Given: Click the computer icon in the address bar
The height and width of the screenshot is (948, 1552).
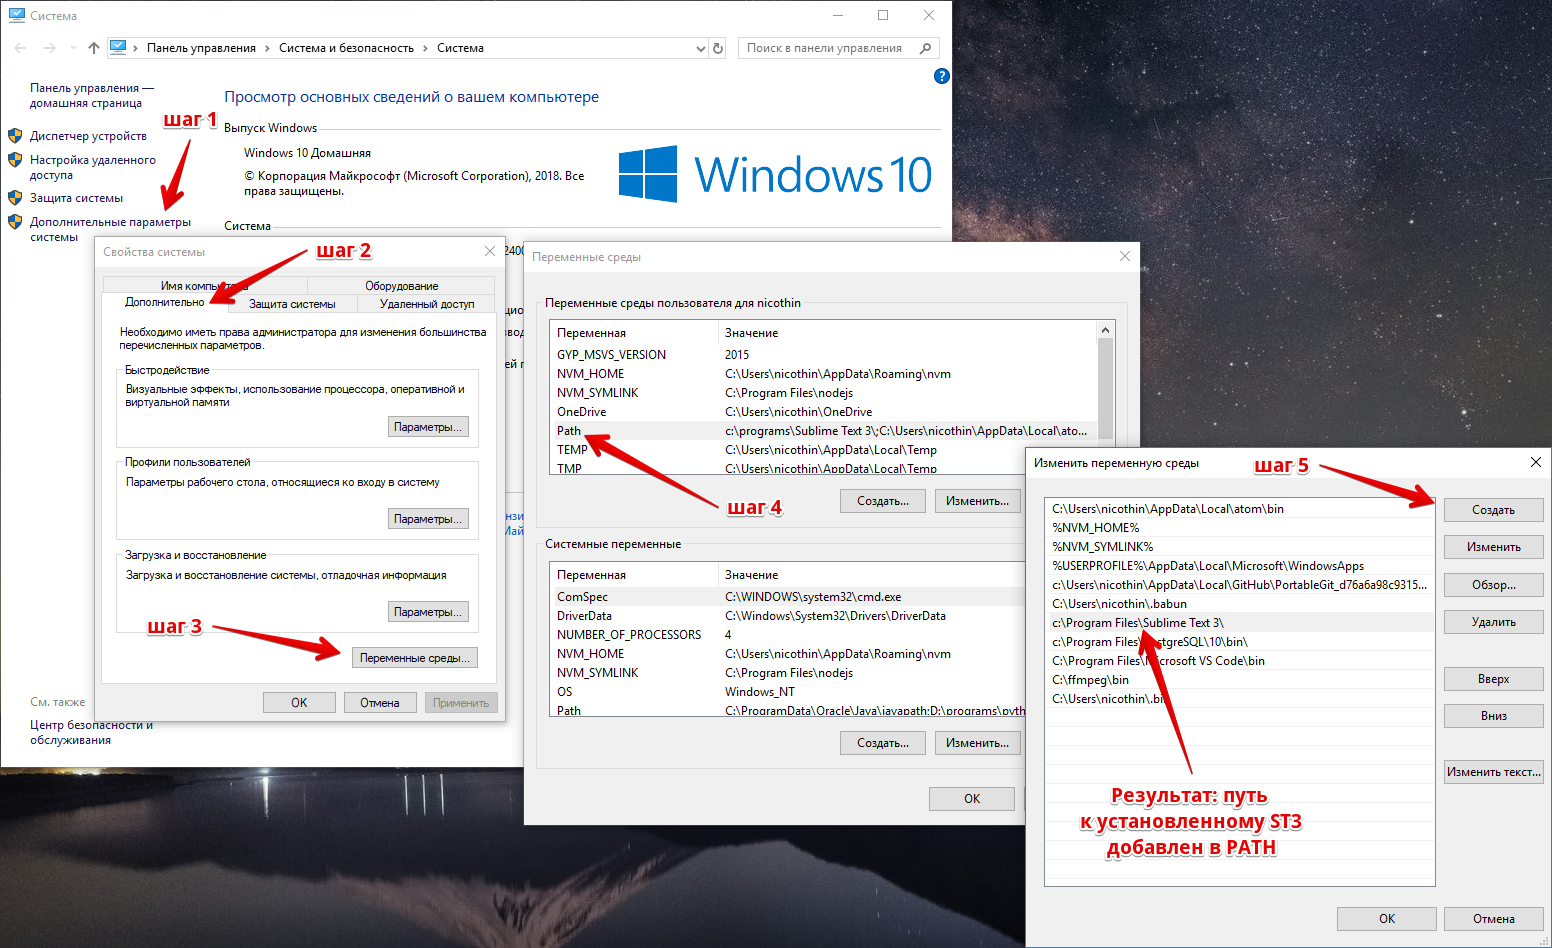Looking at the screenshot, I should coord(118,47).
